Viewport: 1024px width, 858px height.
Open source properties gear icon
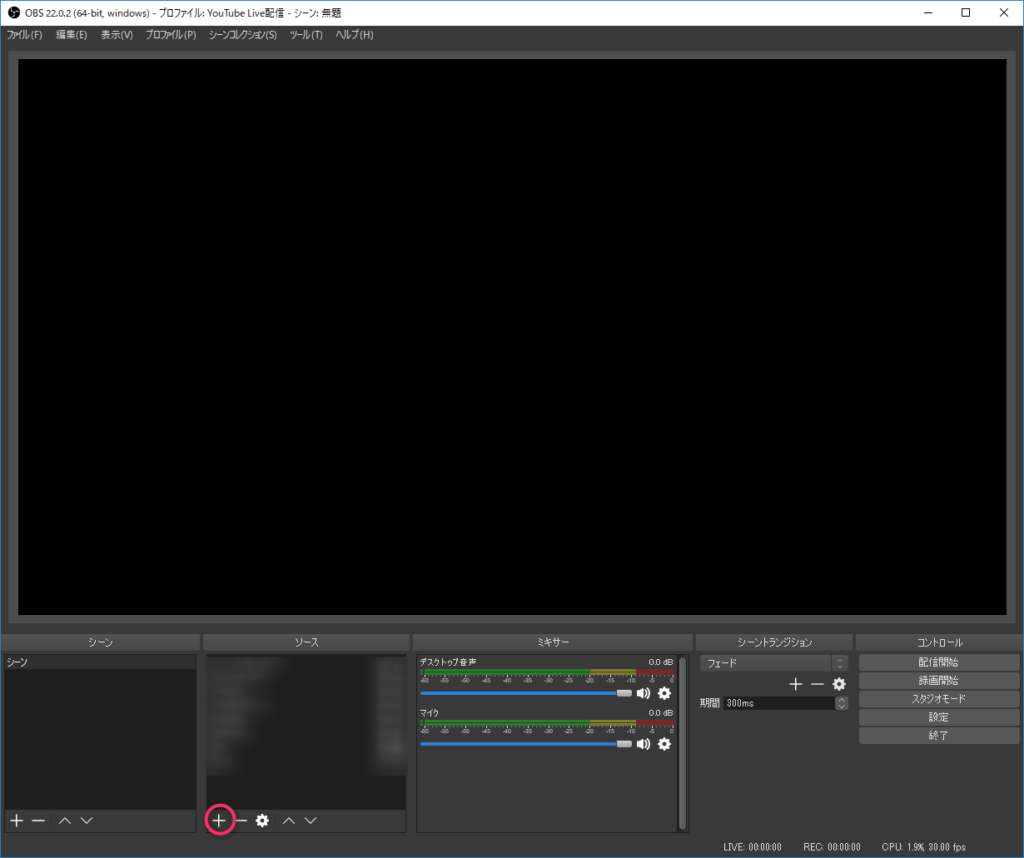262,820
